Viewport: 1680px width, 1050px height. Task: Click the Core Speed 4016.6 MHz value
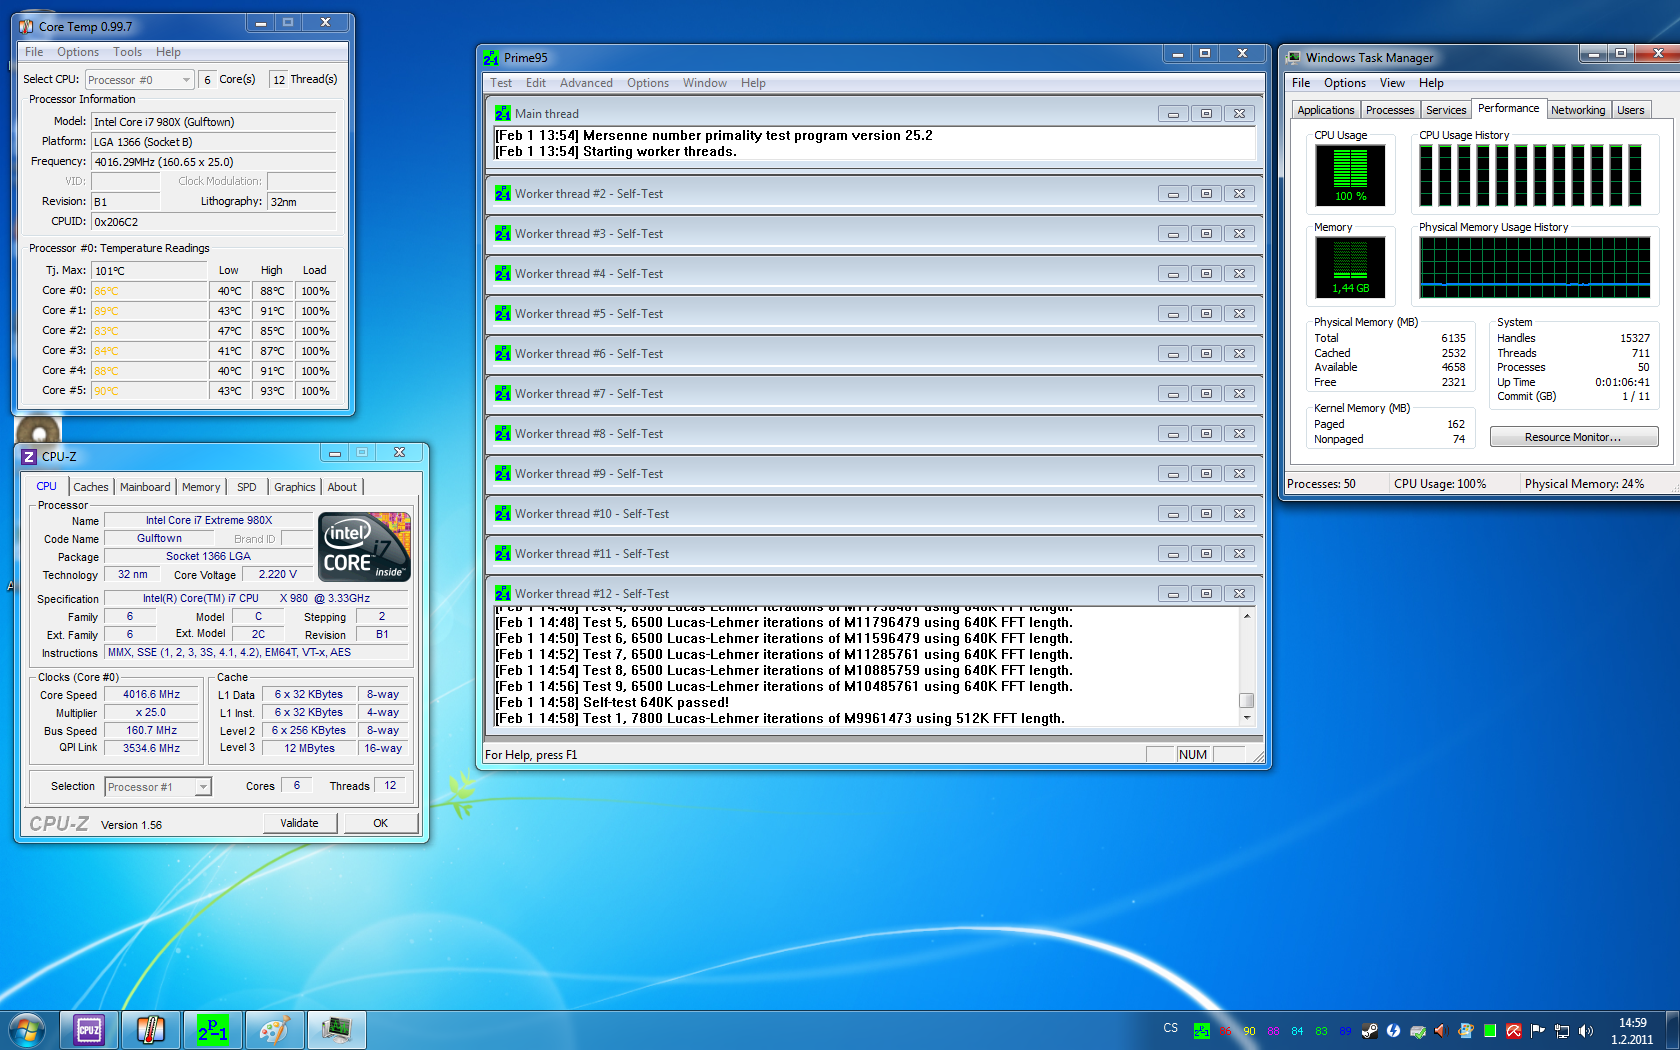(x=152, y=694)
